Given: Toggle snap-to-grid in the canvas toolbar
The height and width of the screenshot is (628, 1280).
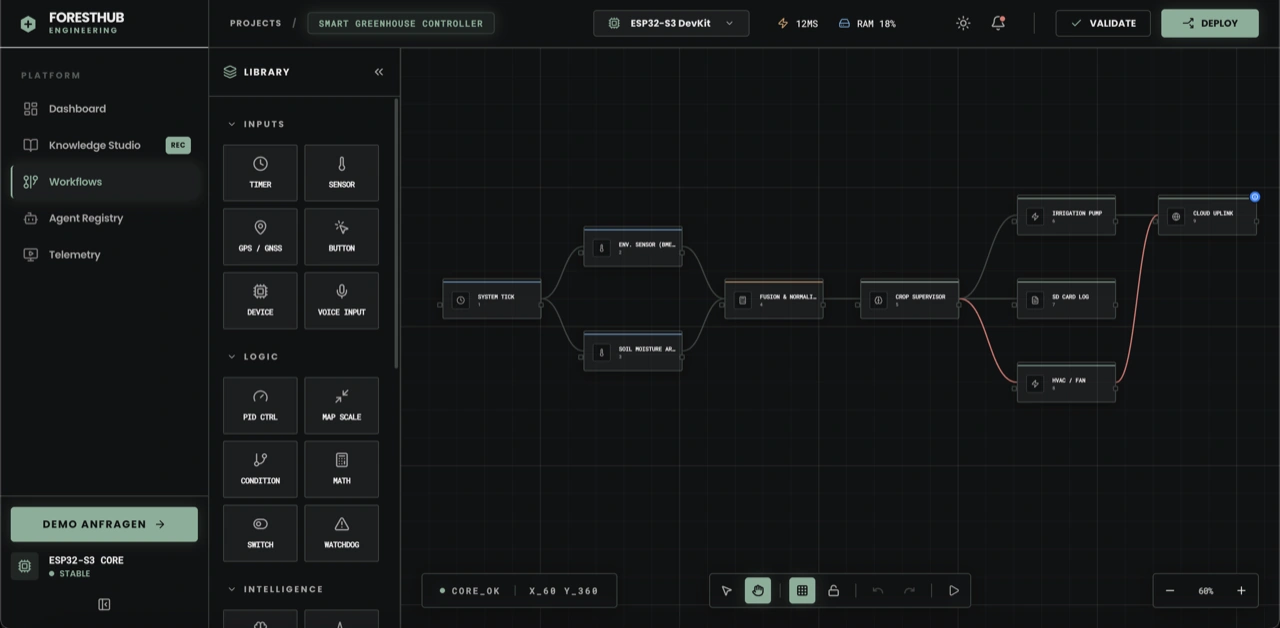Looking at the screenshot, I should pyautogui.click(x=802, y=590).
